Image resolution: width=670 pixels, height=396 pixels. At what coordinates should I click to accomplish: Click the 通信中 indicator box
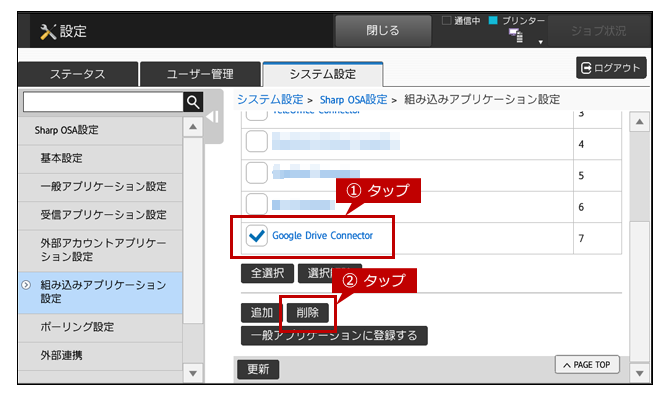coord(447,20)
